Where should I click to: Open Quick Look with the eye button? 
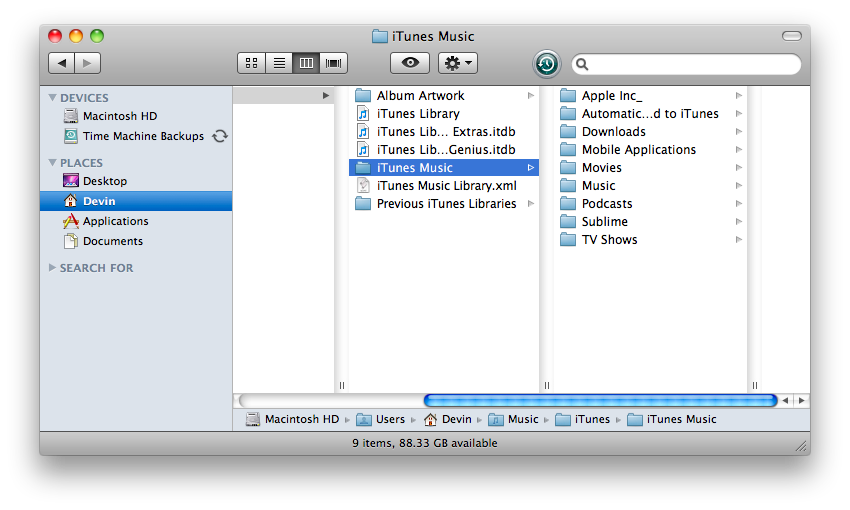click(410, 63)
